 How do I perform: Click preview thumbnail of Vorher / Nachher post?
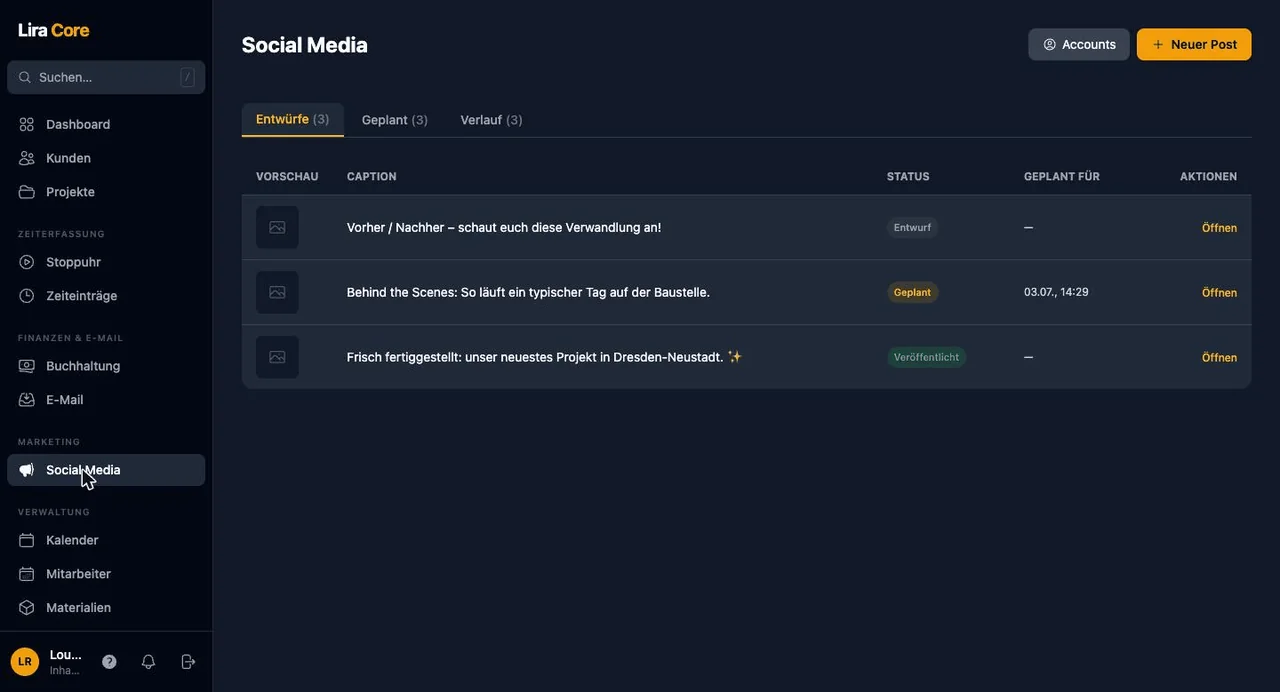[x=277, y=227]
